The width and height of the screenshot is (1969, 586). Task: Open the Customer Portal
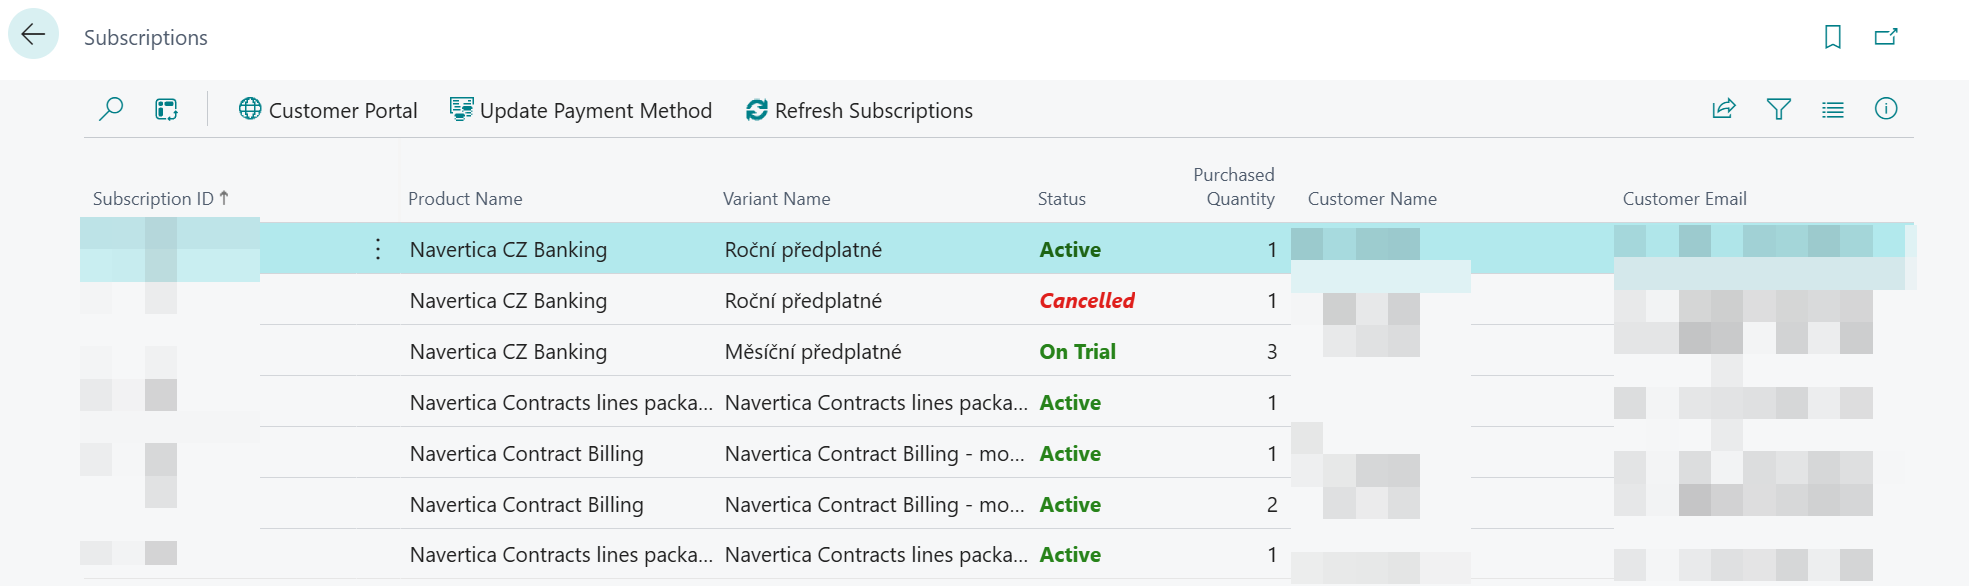point(328,110)
